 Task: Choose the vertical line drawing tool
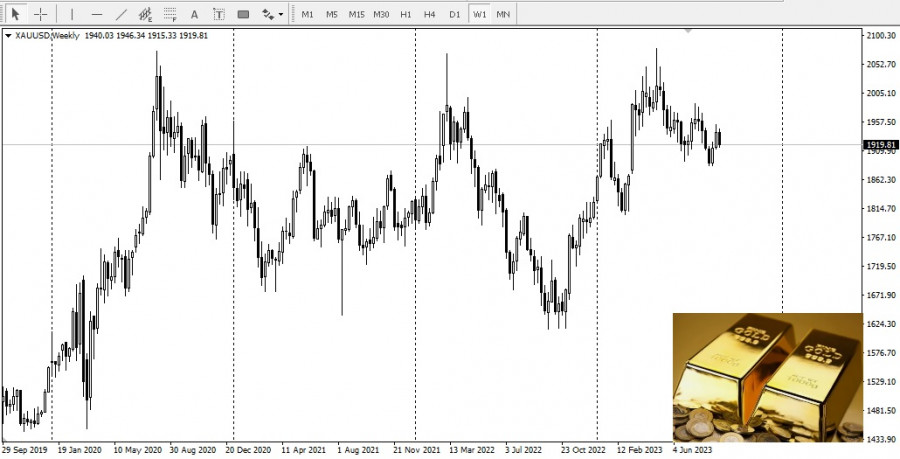click(72, 14)
